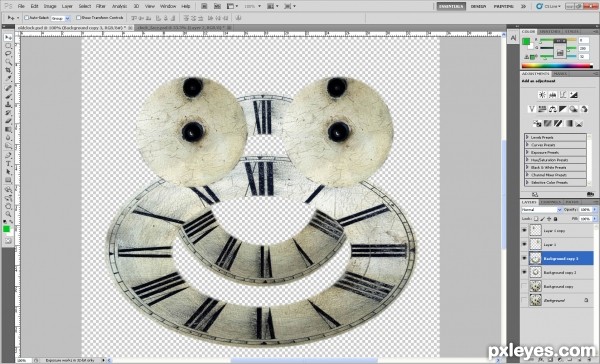Screen dimensions: 600x364
Task: Click the Channel Mixer adjustment icon
Action: [584, 109]
